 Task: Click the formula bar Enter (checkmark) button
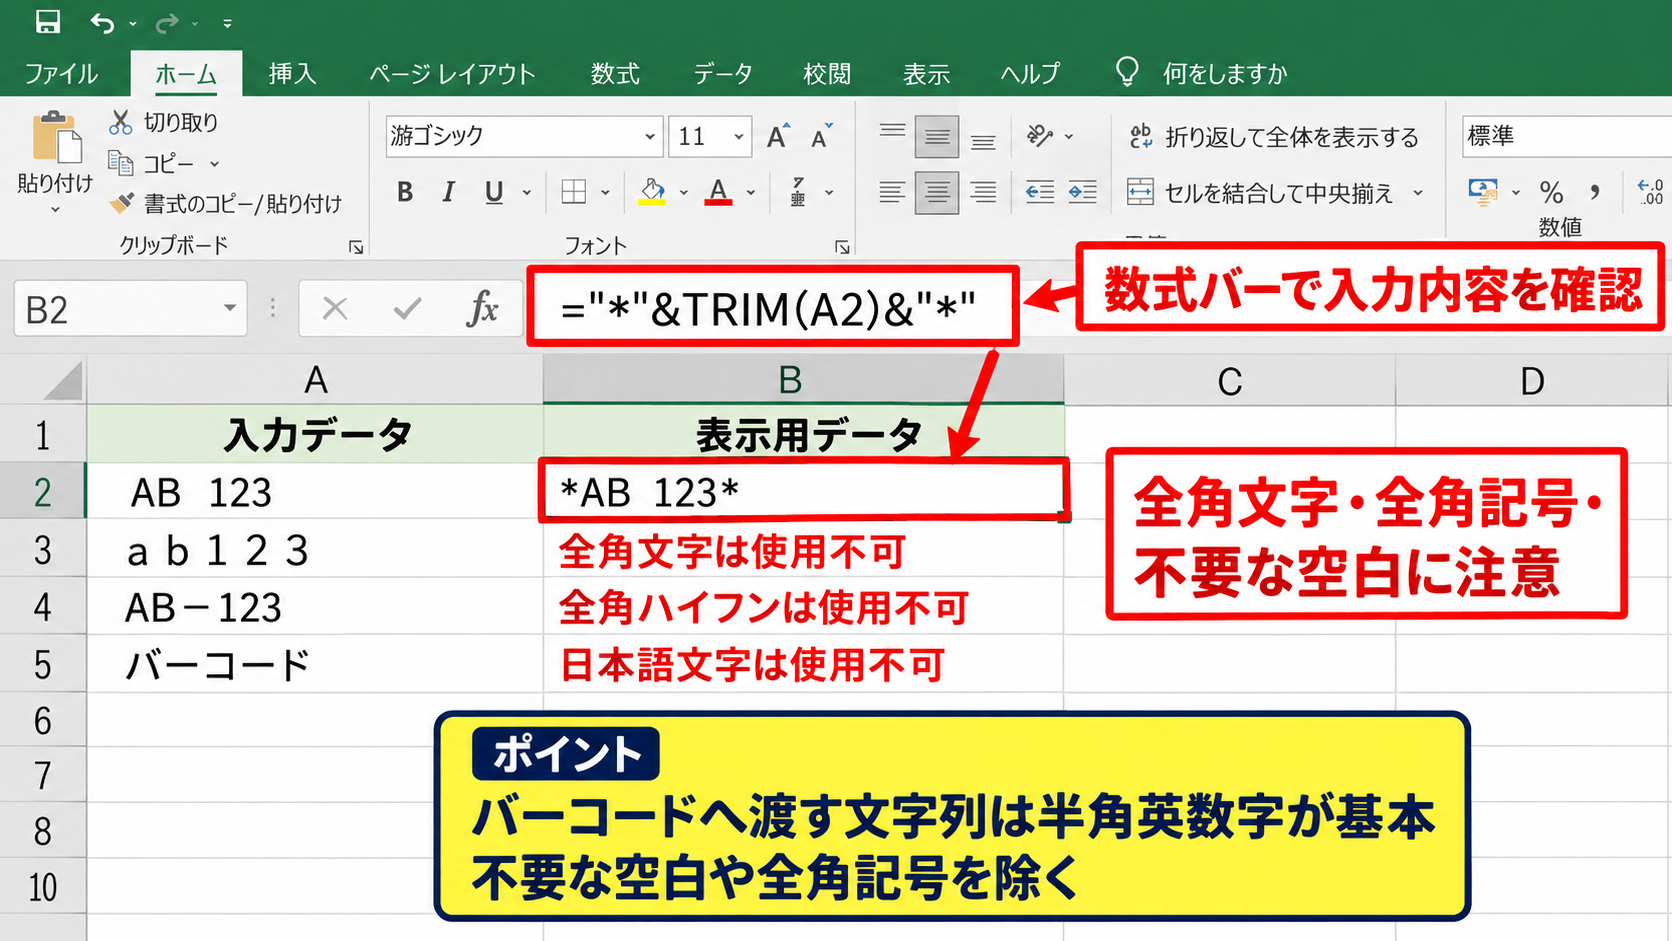click(x=407, y=309)
